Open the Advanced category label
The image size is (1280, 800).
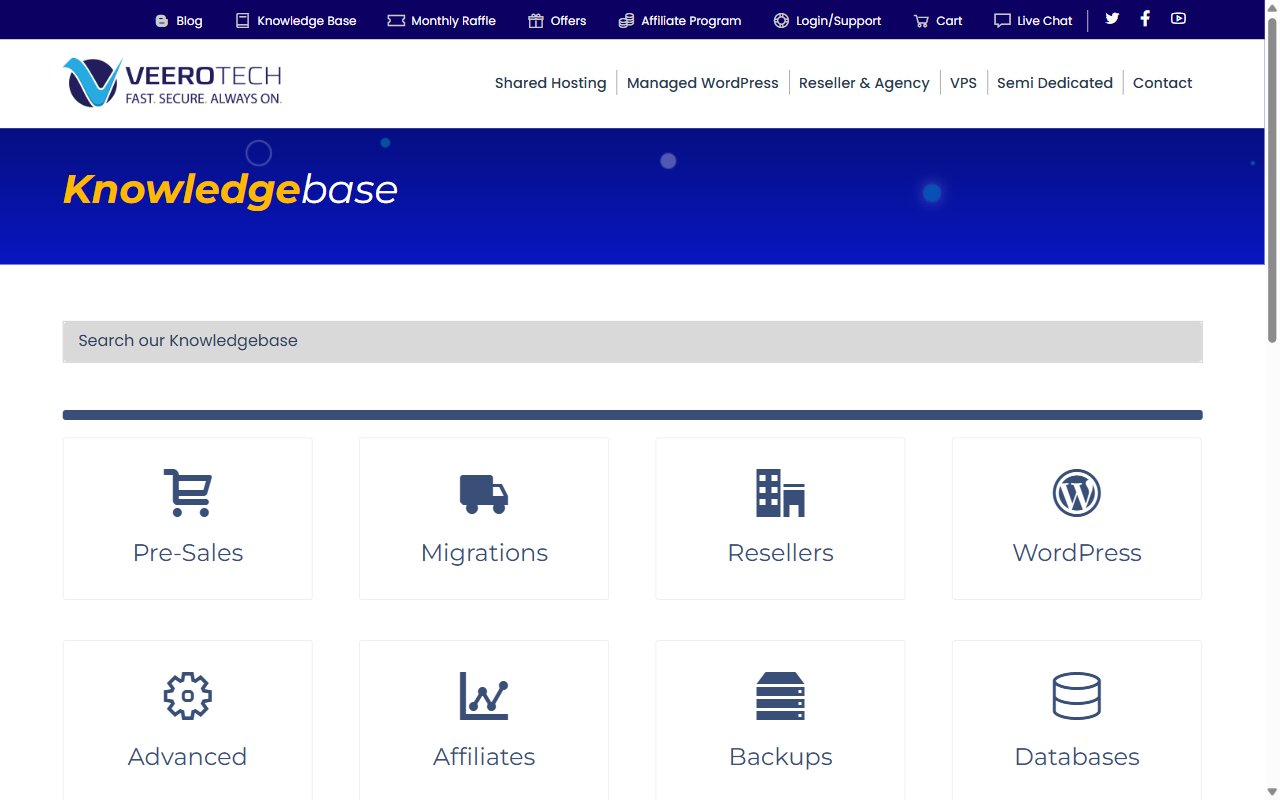pos(187,757)
